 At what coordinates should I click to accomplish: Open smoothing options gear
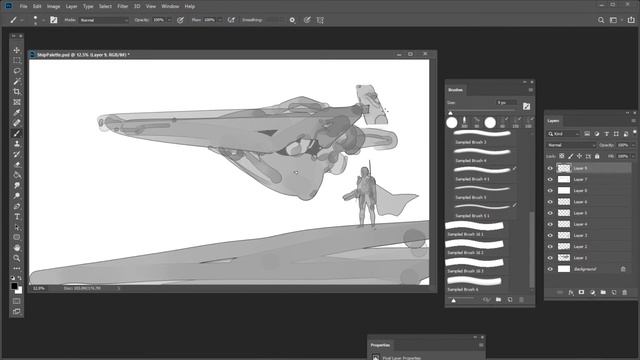point(292,20)
